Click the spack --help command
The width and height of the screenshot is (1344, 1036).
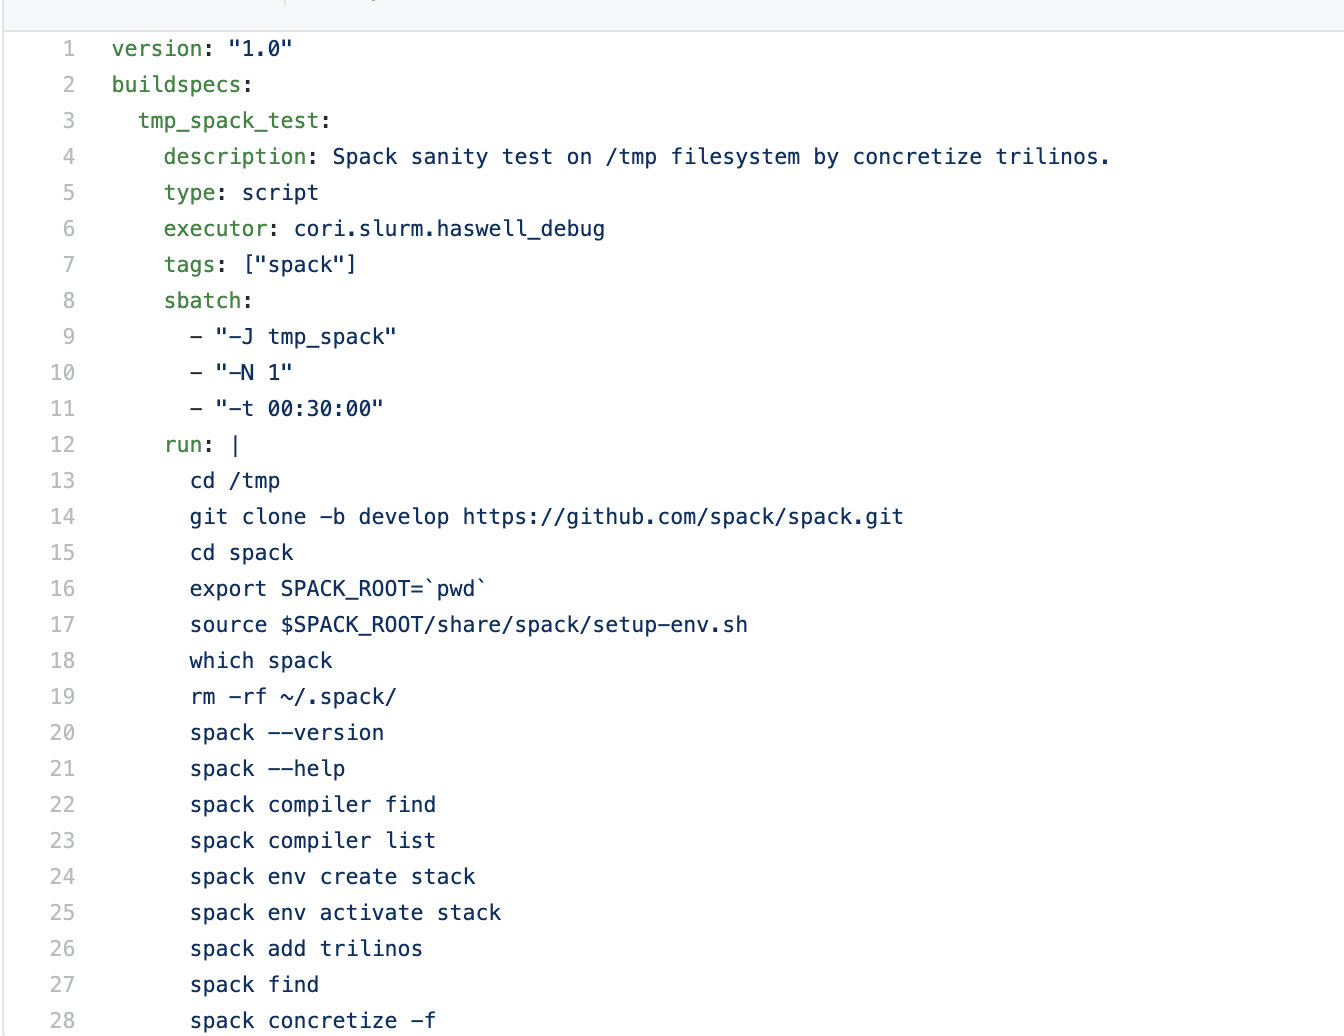point(268,768)
